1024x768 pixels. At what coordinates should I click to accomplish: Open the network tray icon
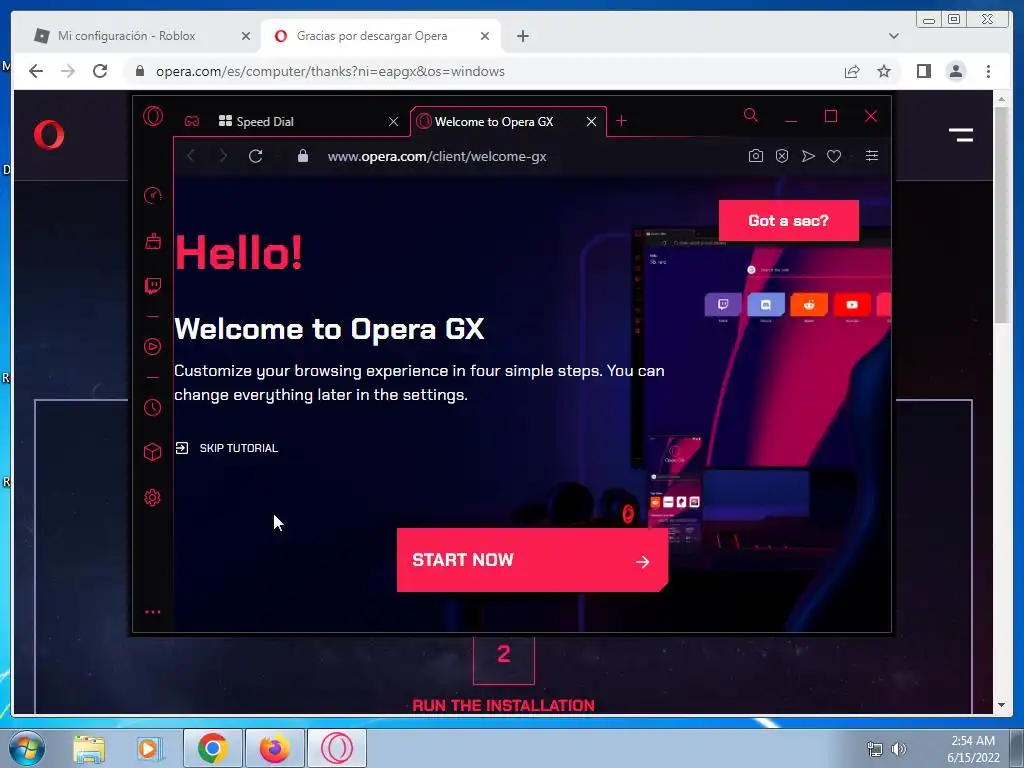pos(874,749)
